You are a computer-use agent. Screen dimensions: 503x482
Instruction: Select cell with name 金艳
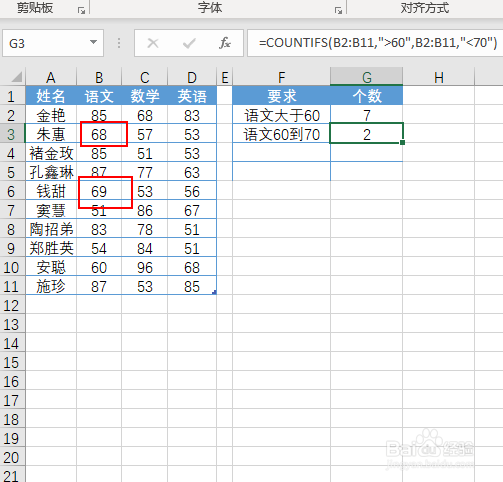[51, 115]
